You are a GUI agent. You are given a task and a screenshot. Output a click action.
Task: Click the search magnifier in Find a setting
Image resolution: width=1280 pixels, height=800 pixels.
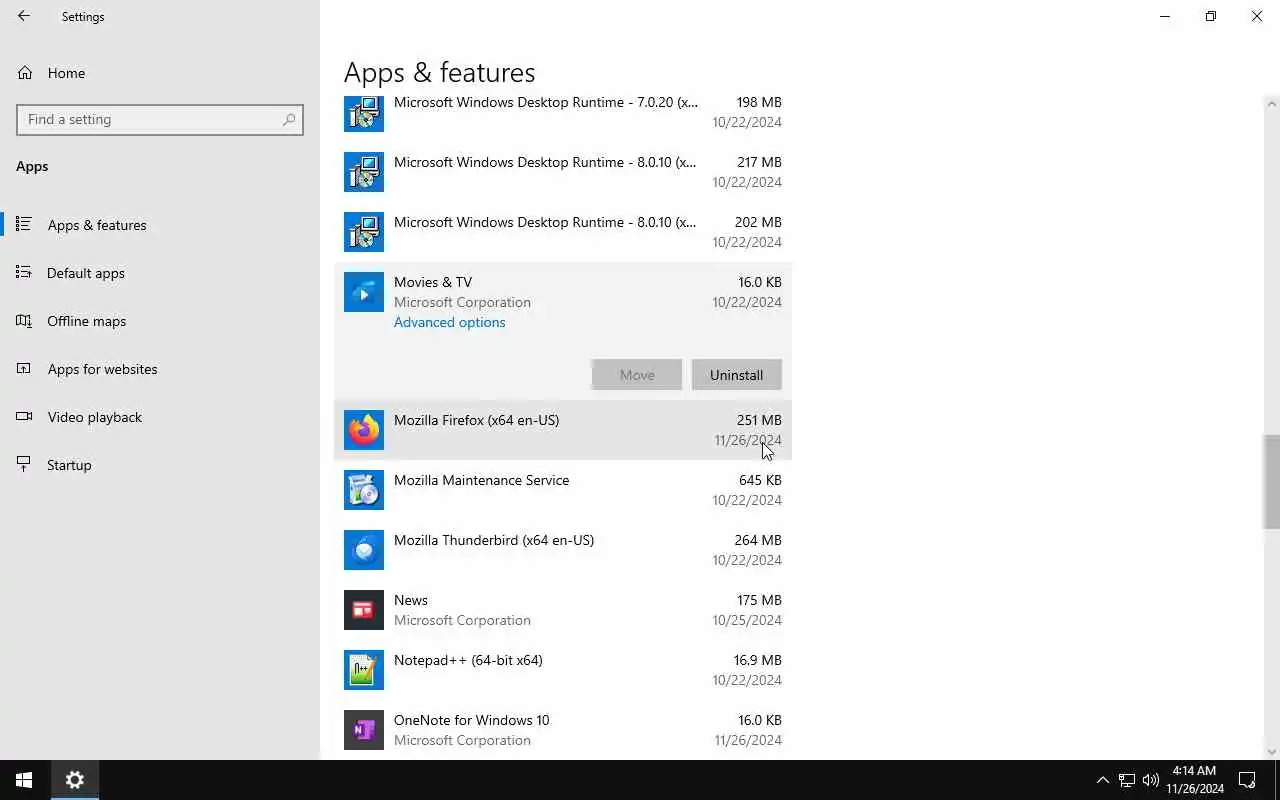point(289,119)
